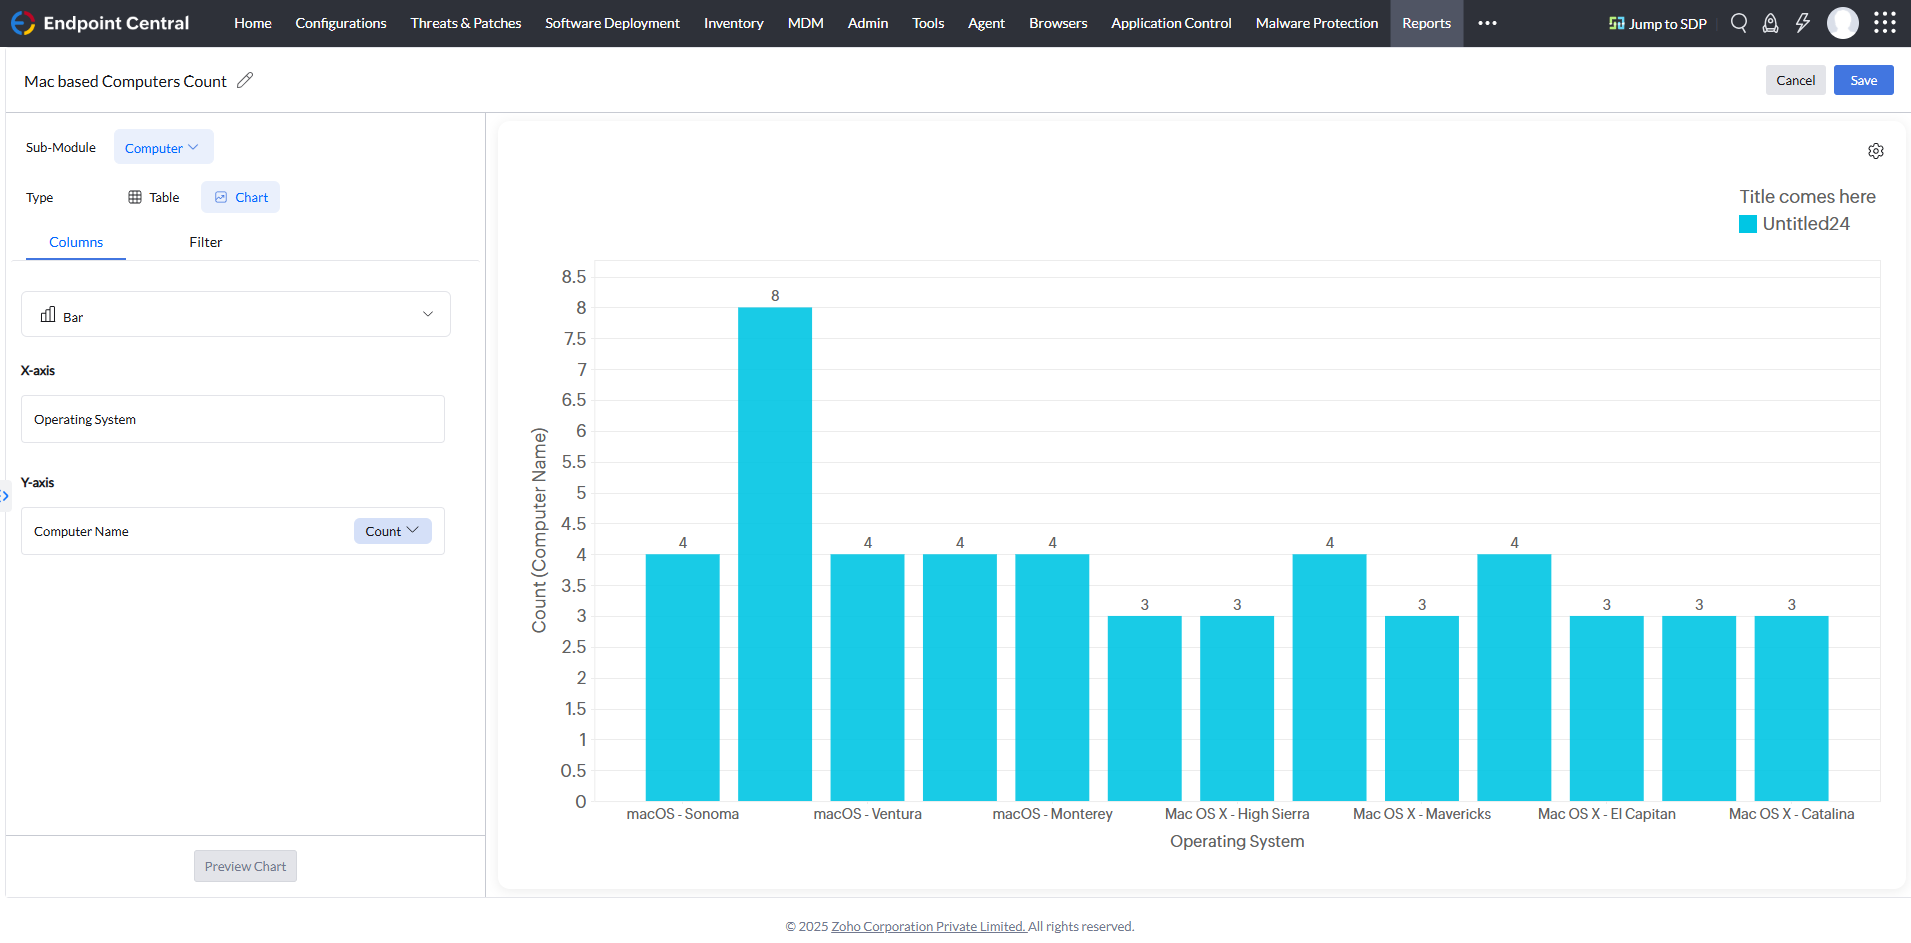Expand the collapsed left sidebar arrow
This screenshot has height=943, width=1911.
[x=5, y=495]
